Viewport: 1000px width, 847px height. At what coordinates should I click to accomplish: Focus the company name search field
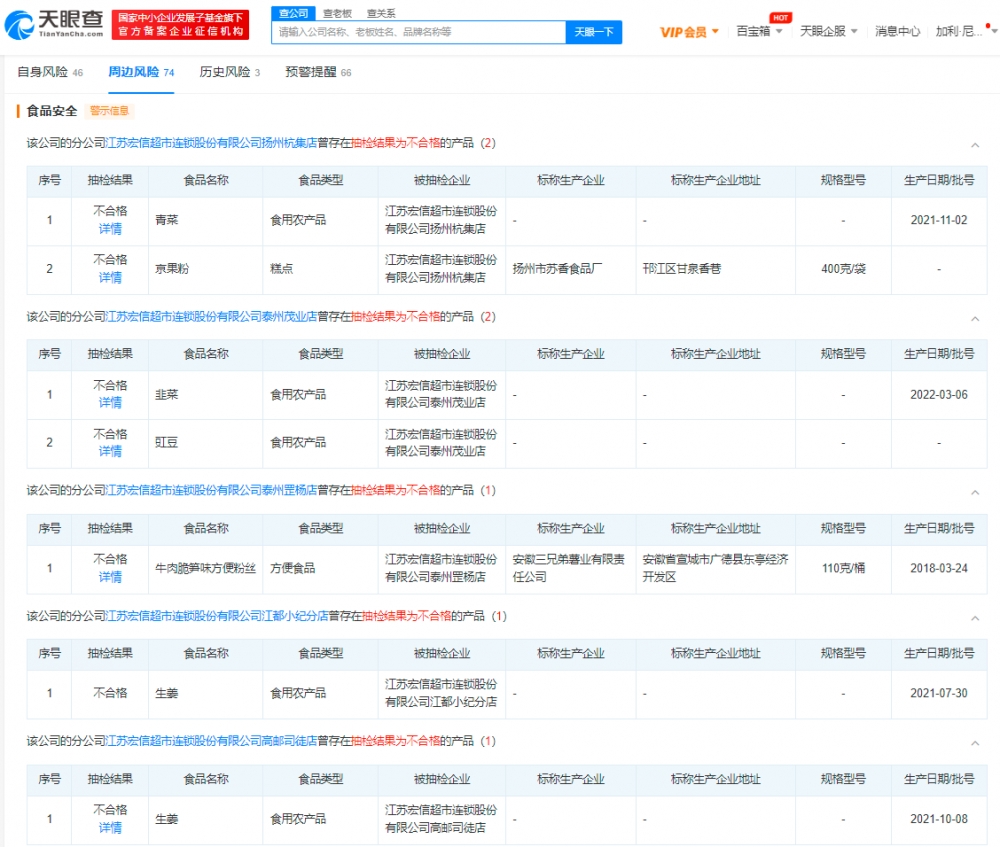[x=418, y=32]
